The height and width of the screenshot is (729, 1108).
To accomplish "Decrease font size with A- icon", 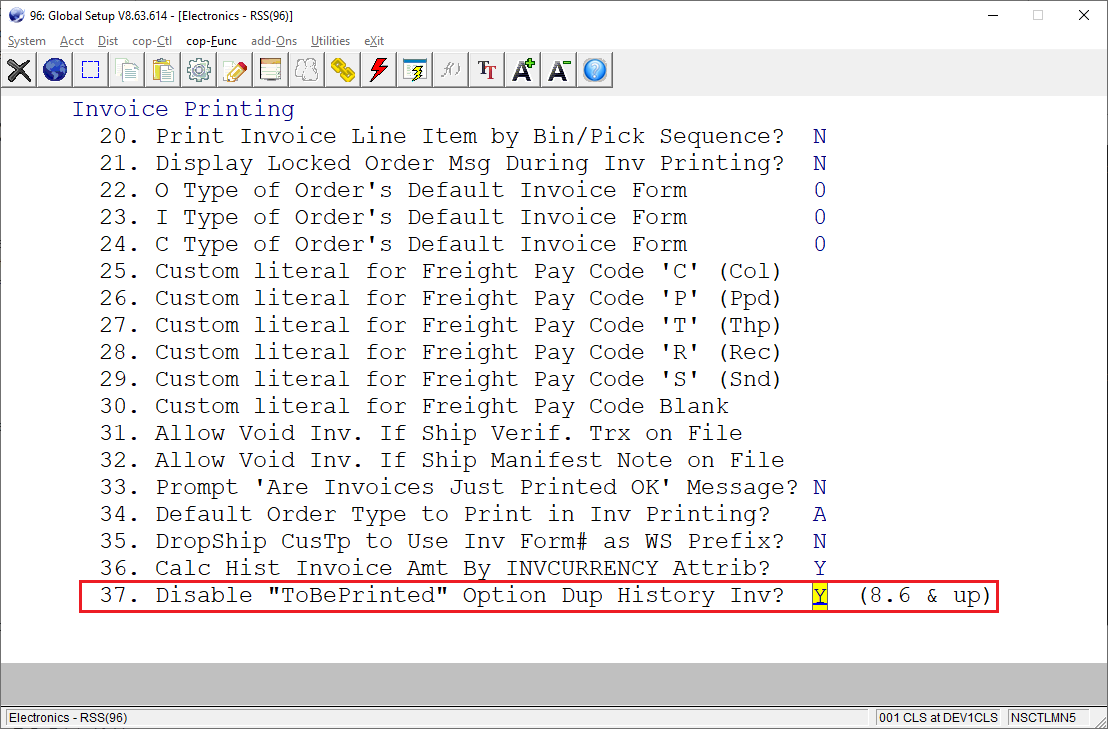I will click(x=560, y=70).
